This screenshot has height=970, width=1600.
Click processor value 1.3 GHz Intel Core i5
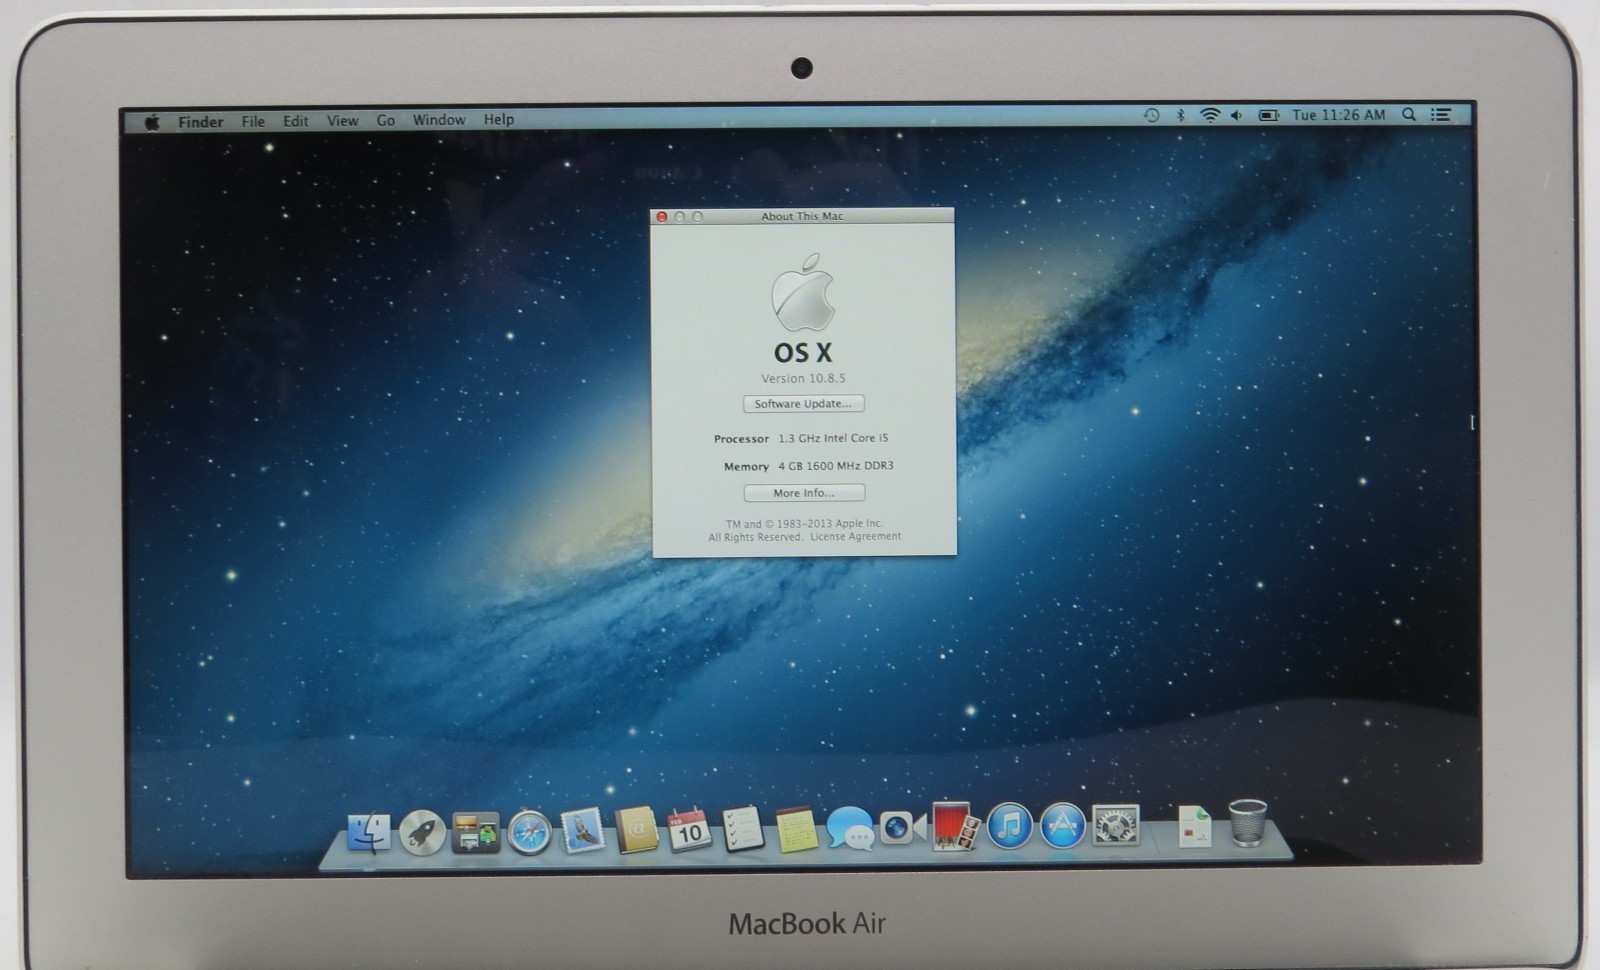pyautogui.click(x=833, y=438)
